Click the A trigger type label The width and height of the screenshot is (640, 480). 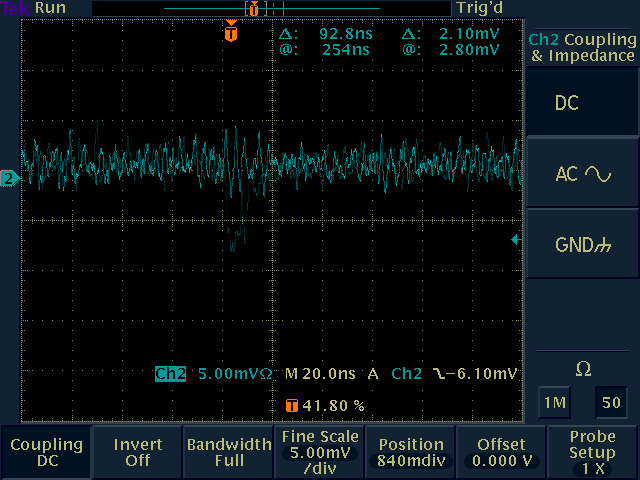[x=373, y=373]
